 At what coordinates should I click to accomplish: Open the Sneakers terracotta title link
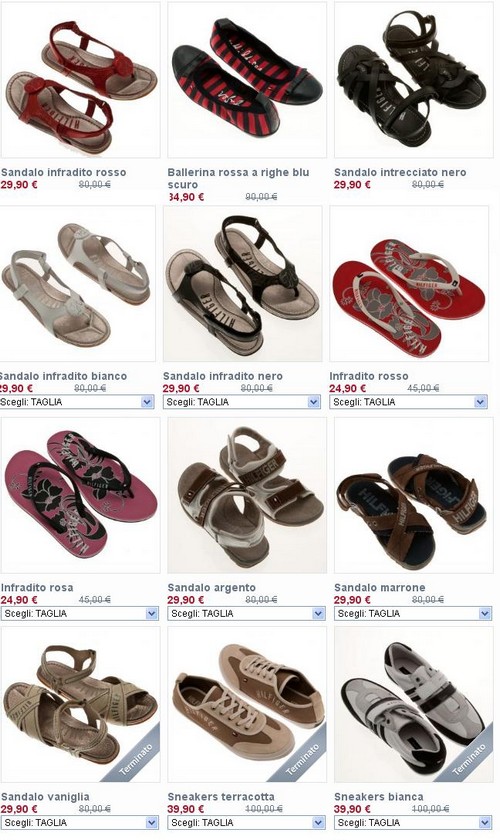click(221, 797)
